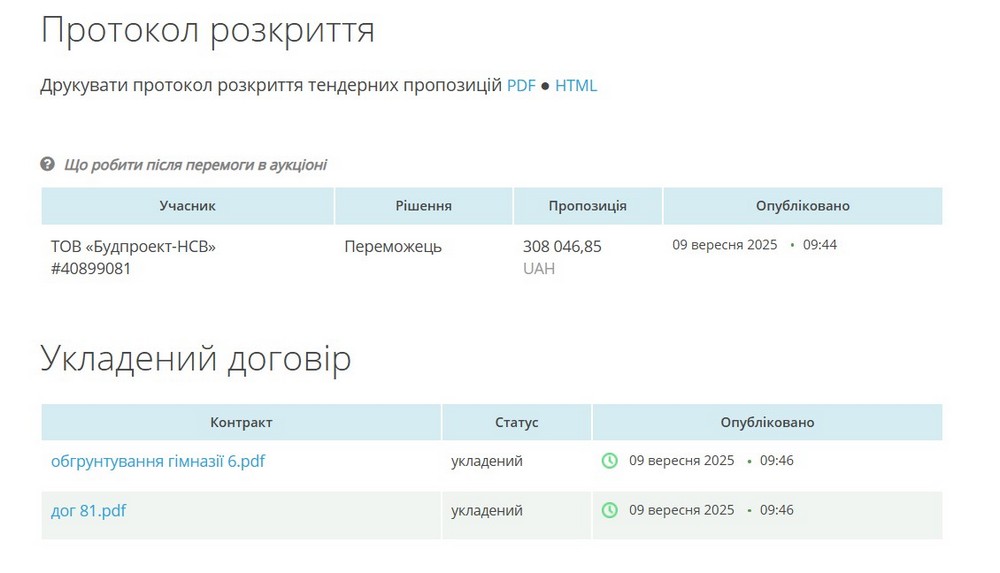Viewport: 1000px width, 573px height.
Task: Select the Статус column header
Action: (x=517, y=422)
